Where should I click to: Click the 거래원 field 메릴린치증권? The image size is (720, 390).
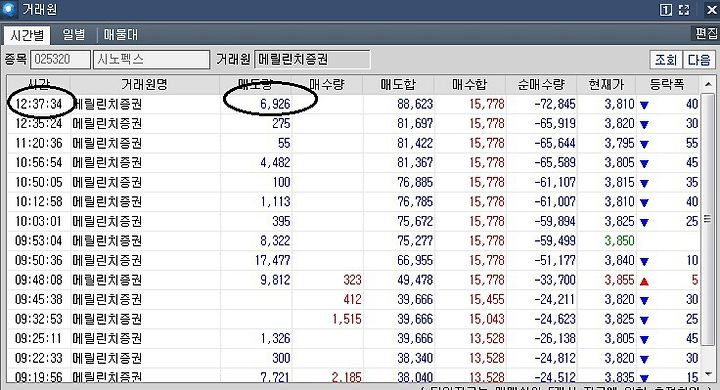click(312, 60)
